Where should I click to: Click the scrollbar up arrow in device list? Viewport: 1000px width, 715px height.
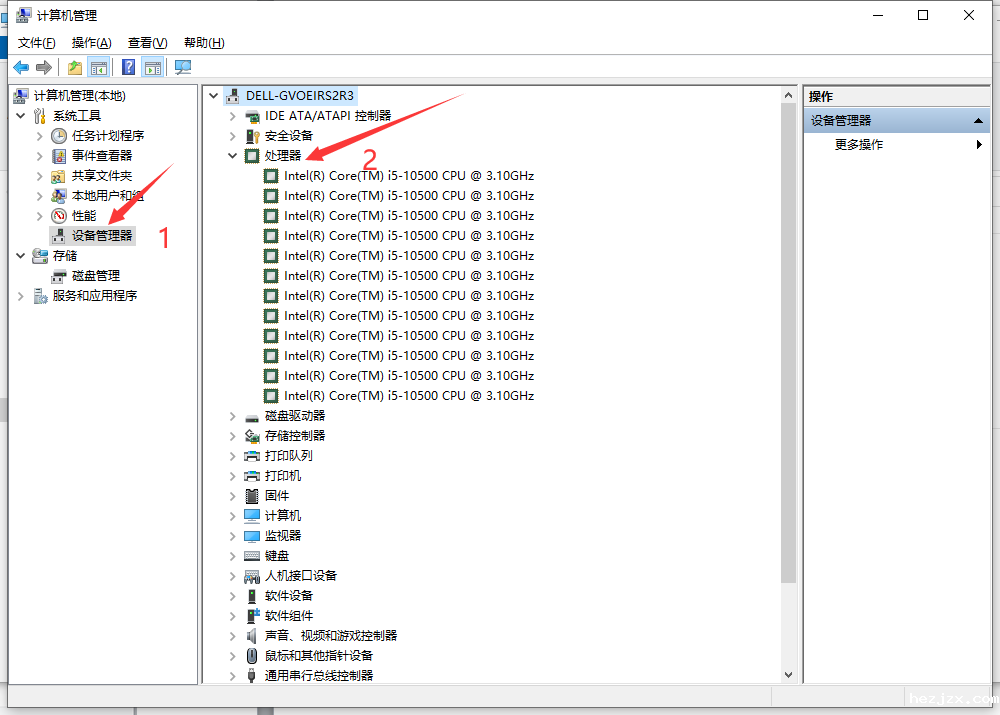pyautogui.click(x=789, y=96)
